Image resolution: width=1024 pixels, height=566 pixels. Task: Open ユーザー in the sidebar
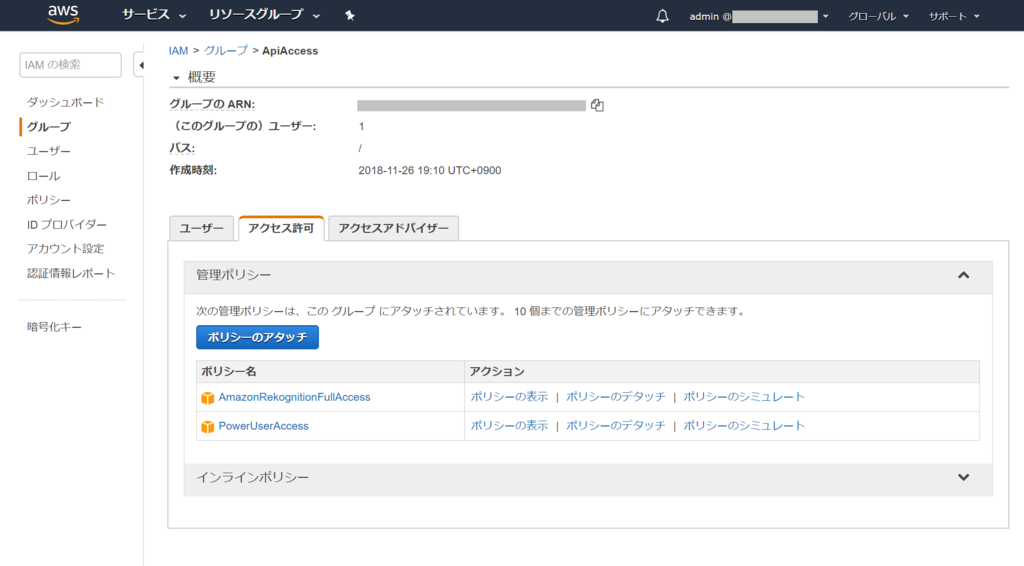48,151
